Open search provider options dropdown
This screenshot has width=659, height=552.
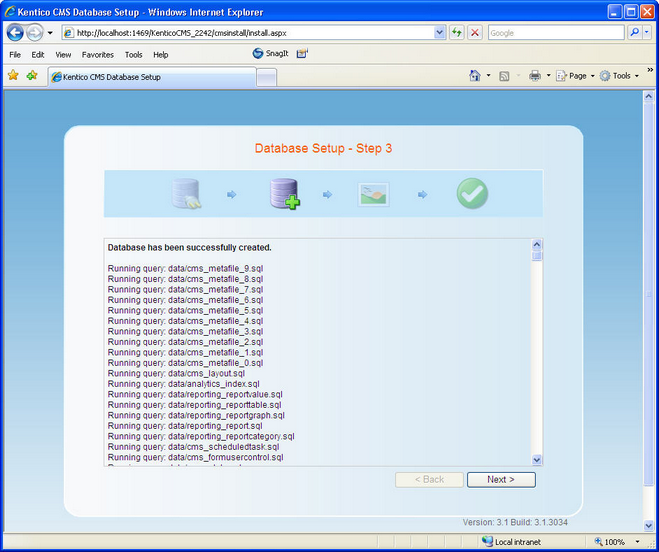[647, 32]
